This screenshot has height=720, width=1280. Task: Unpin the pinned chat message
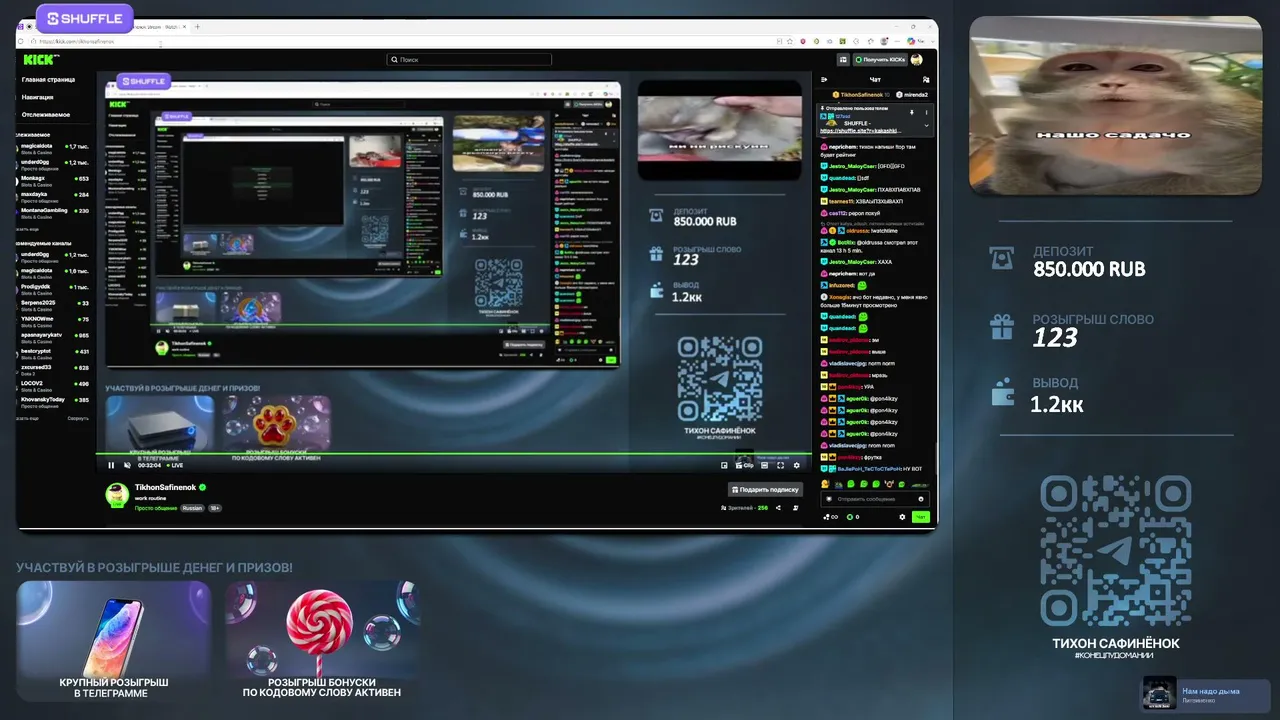pyautogui.click(x=912, y=111)
